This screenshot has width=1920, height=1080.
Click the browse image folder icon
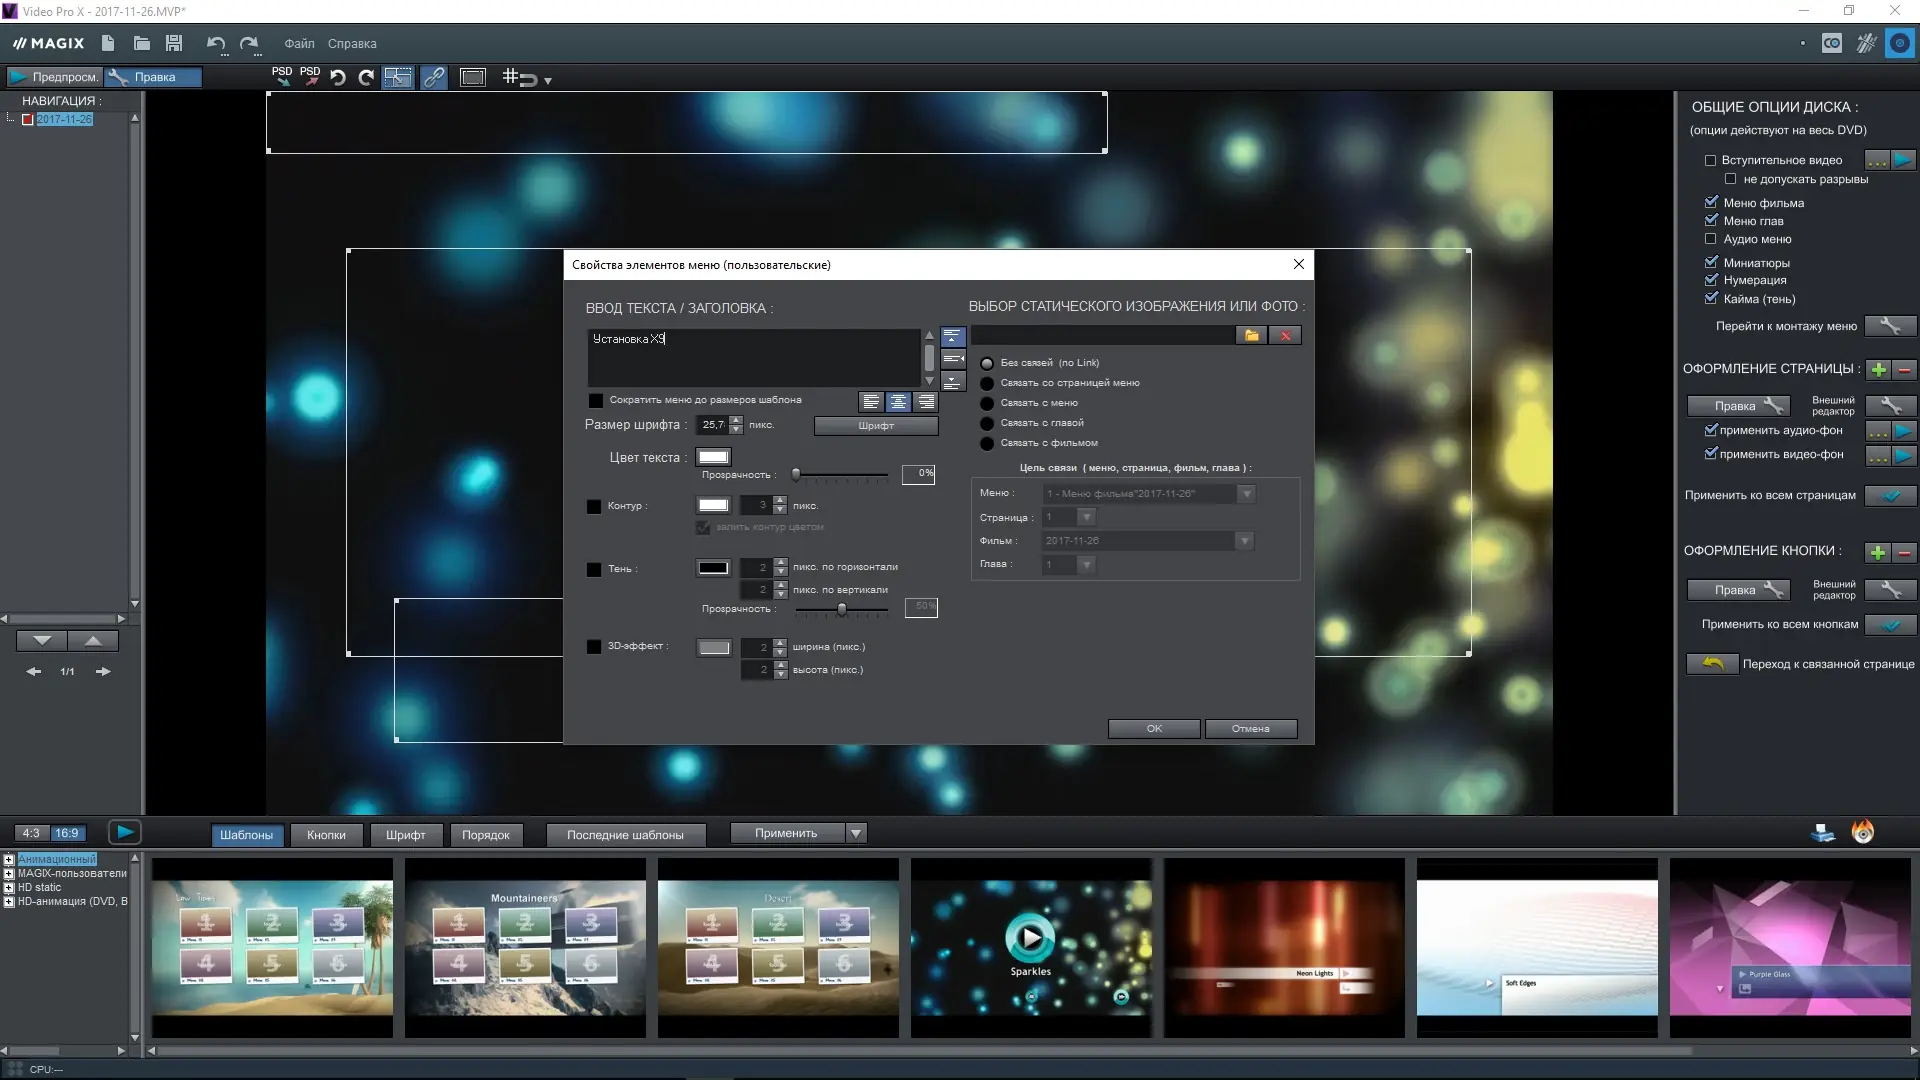(1251, 336)
